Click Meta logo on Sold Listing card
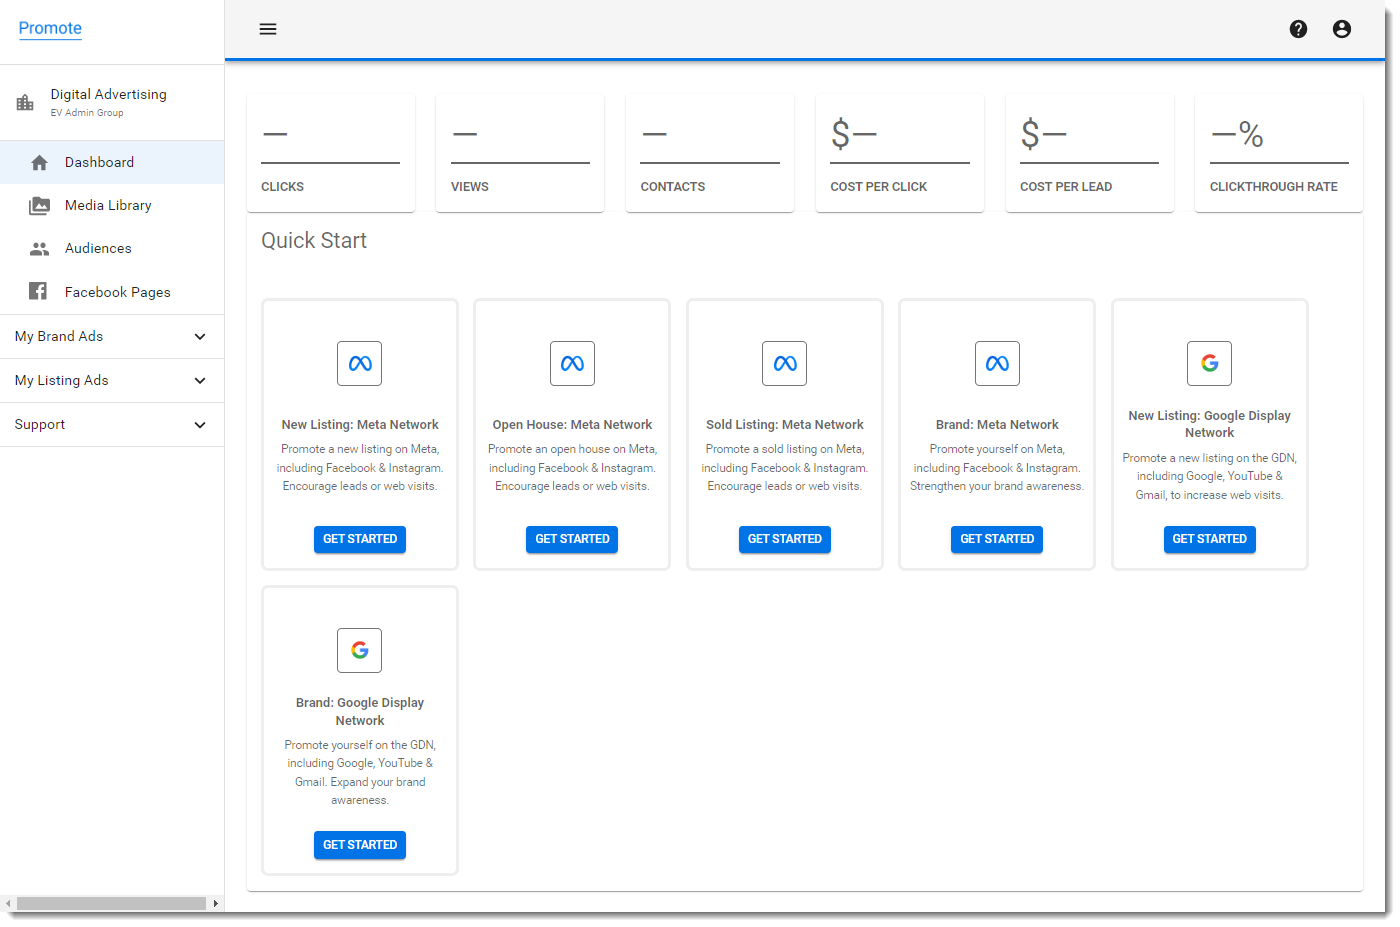Image resolution: width=1400 pixels, height=927 pixels. tap(785, 363)
